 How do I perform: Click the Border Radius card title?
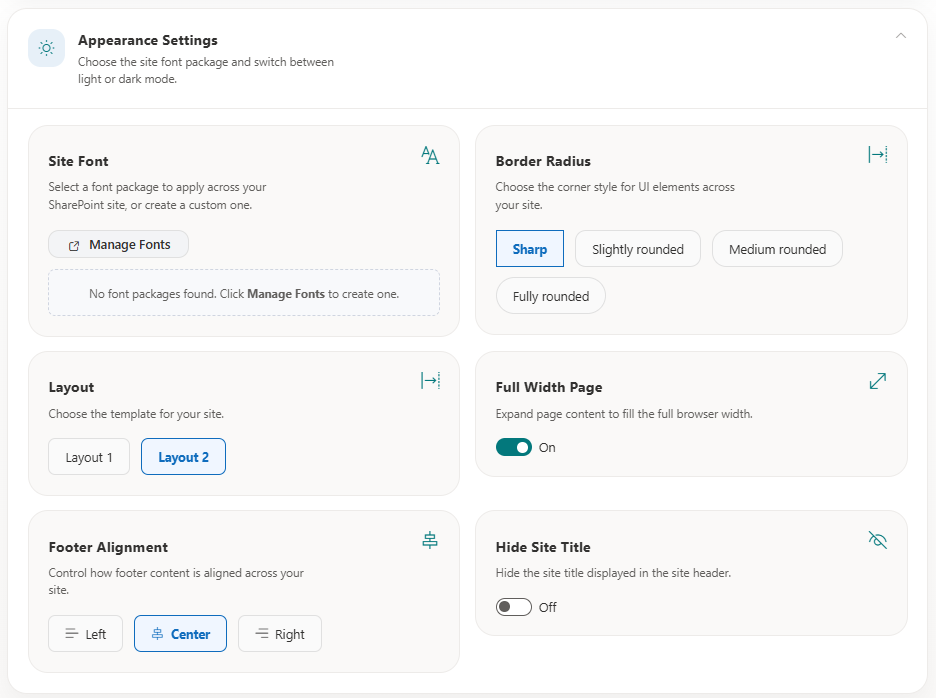(x=543, y=161)
